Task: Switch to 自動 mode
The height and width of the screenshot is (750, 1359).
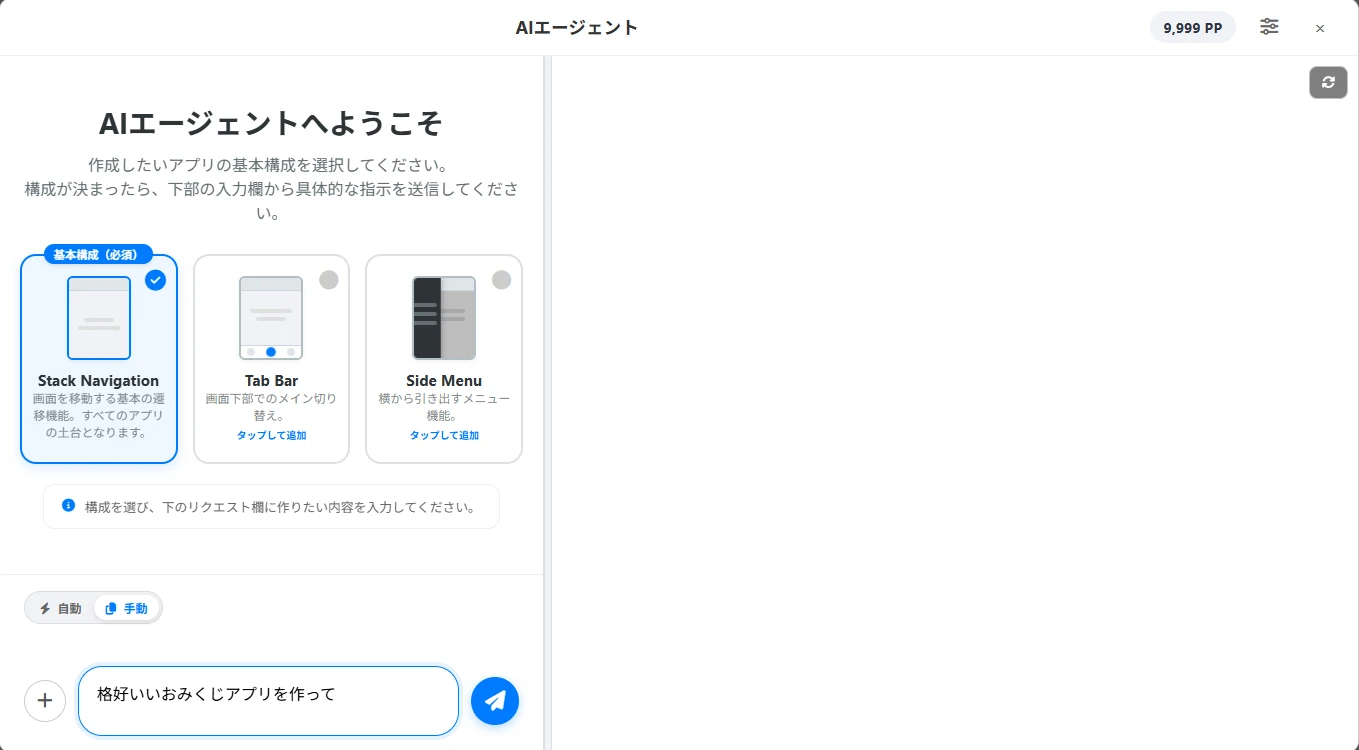Action: [x=60, y=607]
